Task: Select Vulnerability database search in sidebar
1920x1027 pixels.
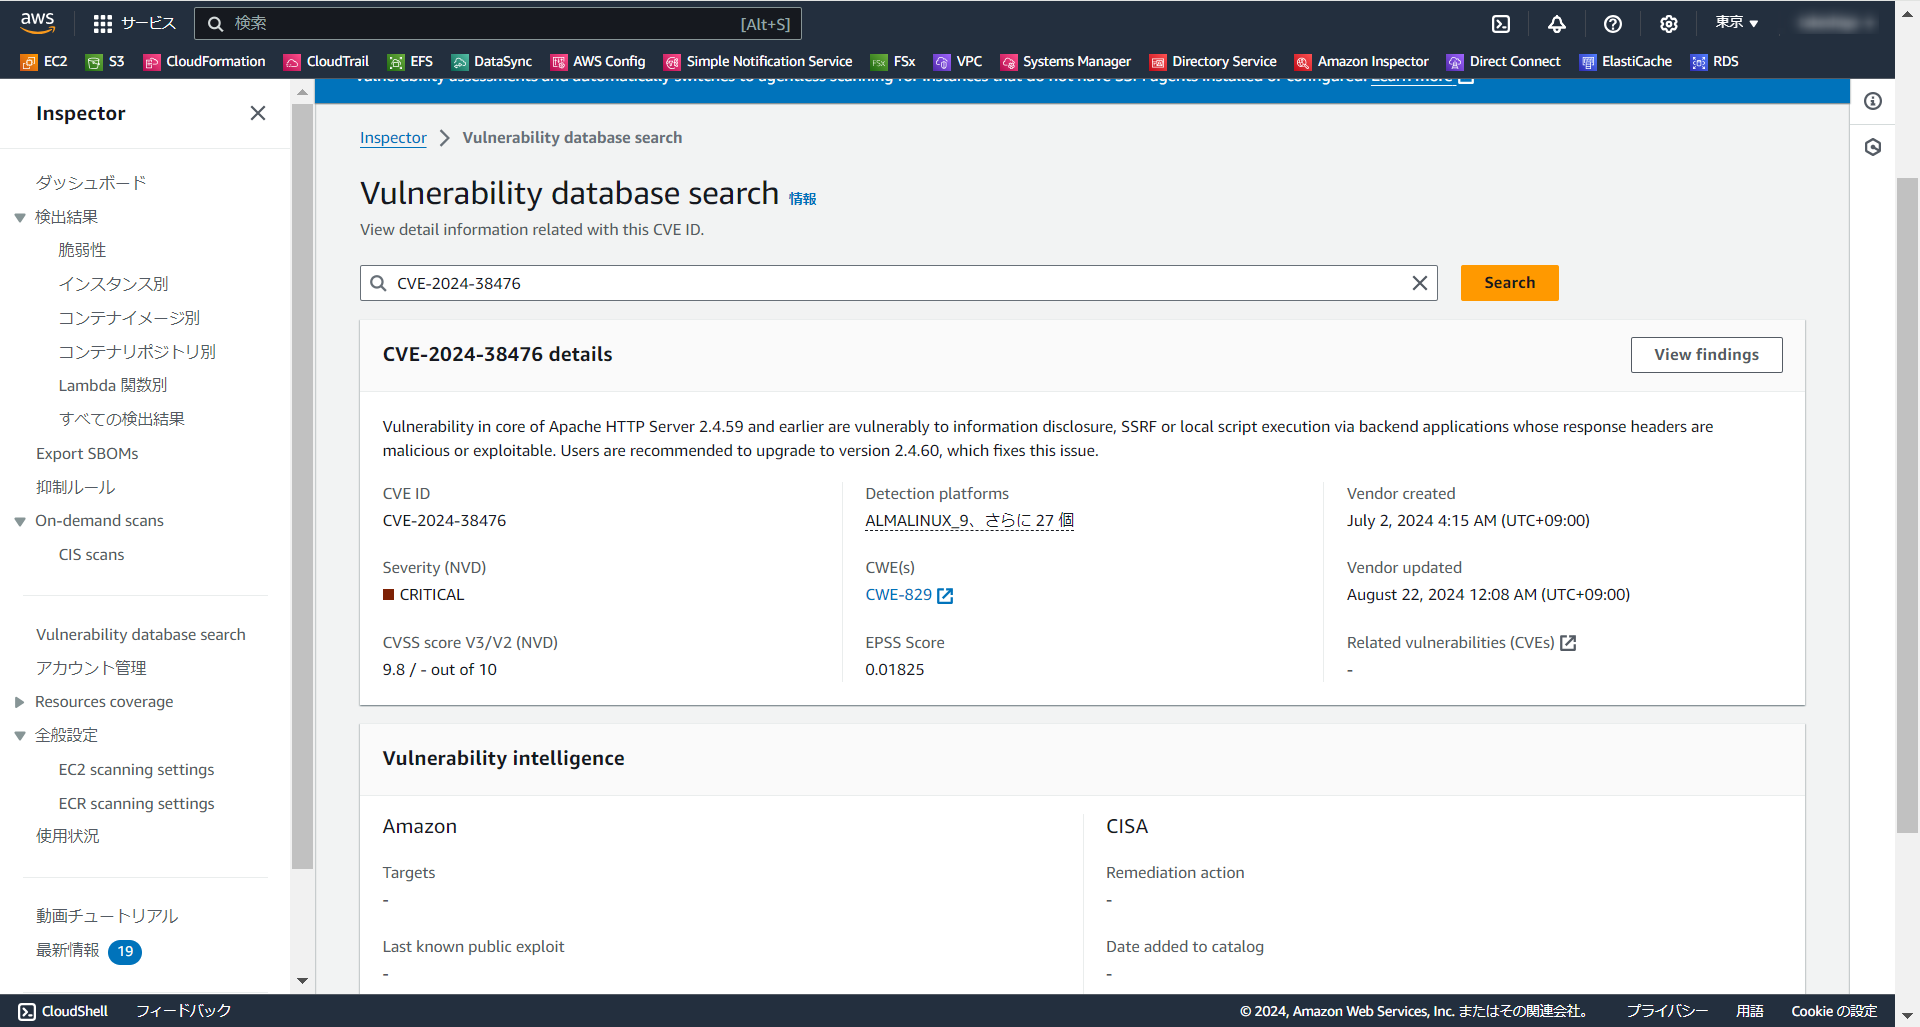Action: [141, 635]
